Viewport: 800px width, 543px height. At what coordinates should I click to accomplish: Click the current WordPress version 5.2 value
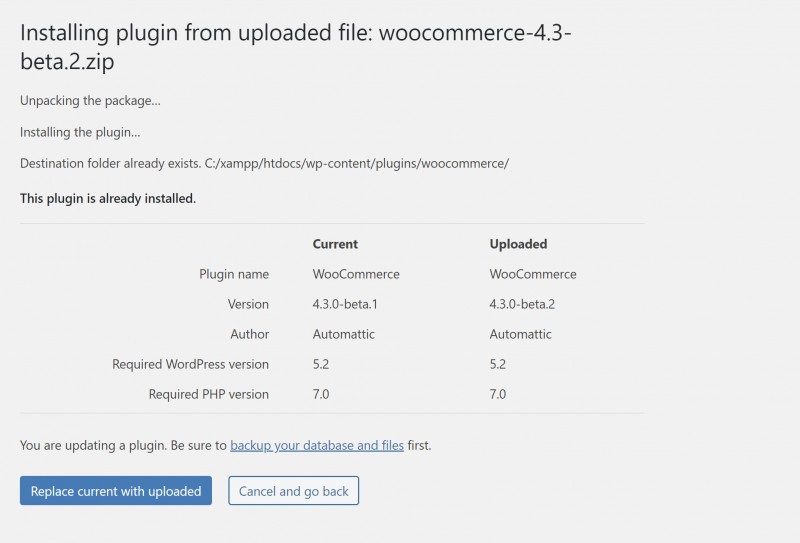pos(321,364)
